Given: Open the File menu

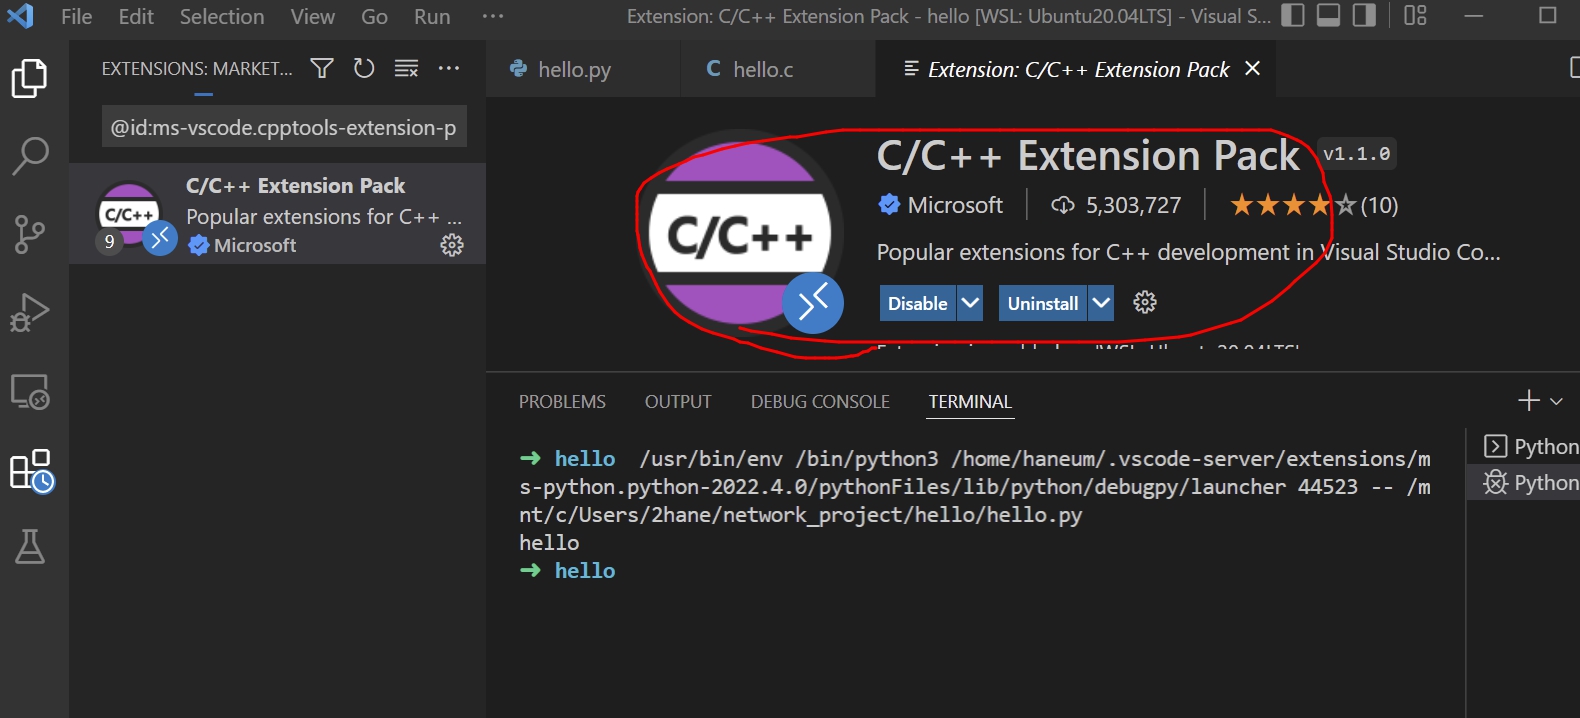Looking at the screenshot, I should [x=77, y=16].
